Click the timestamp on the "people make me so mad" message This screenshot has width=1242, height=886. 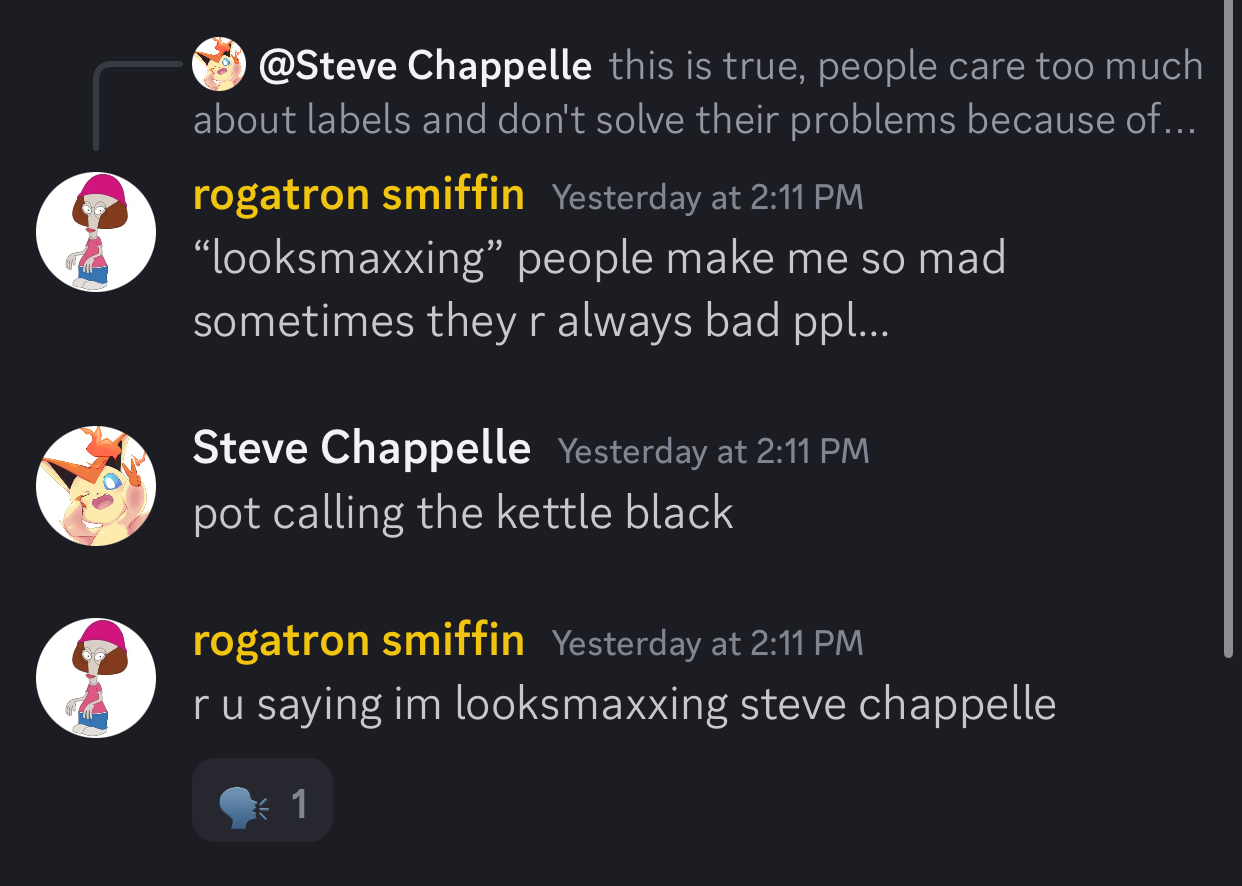pyautogui.click(x=707, y=197)
